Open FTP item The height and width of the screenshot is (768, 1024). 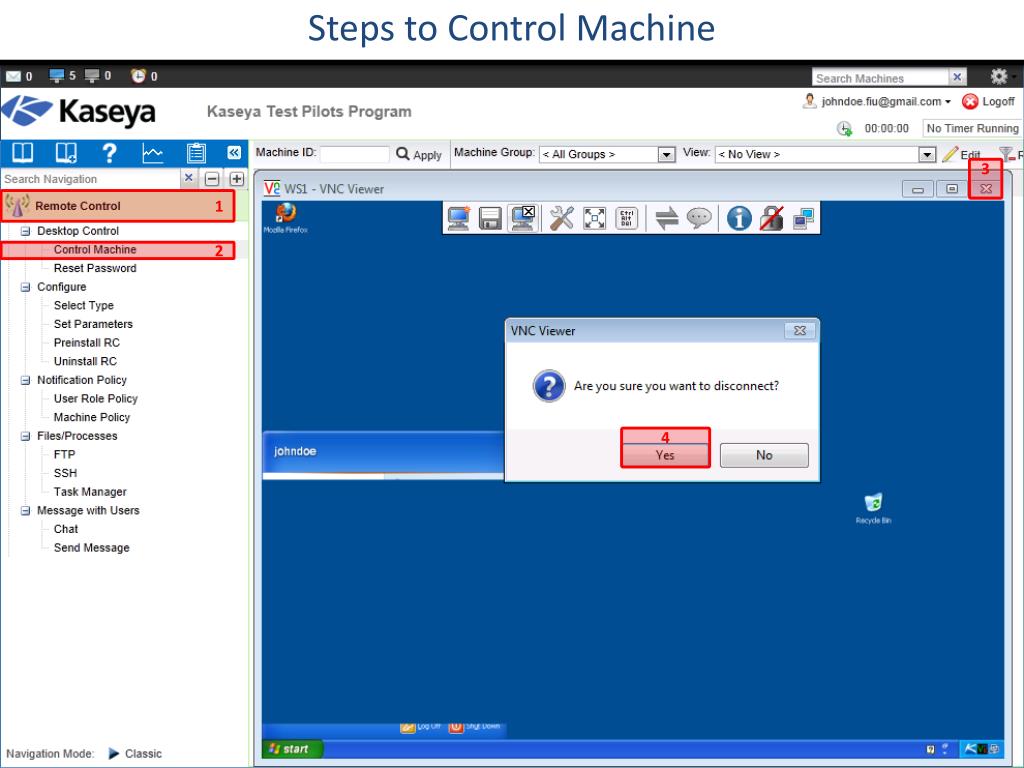pyautogui.click(x=65, y=455)
